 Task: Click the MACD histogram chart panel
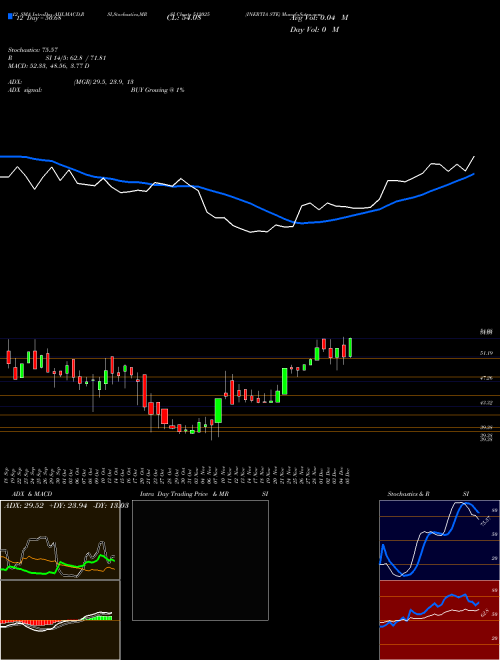(60, 620)
